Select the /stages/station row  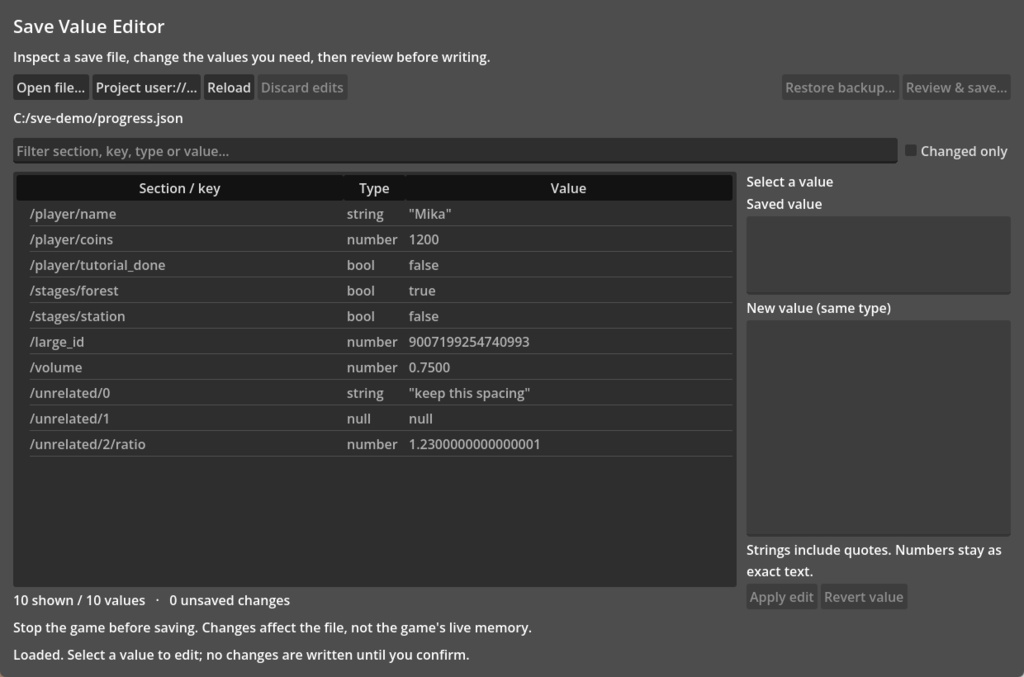pos(374,316)
